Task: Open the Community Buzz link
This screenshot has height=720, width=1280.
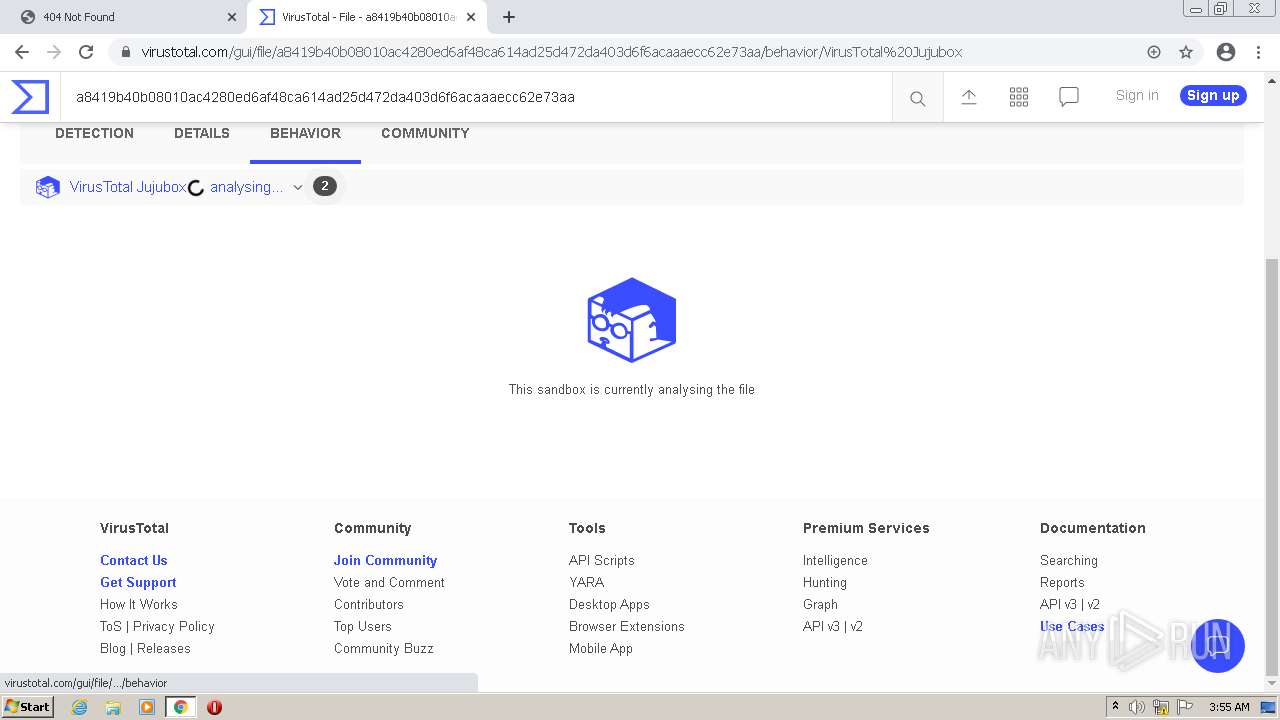Action: [x=384, y=648]
